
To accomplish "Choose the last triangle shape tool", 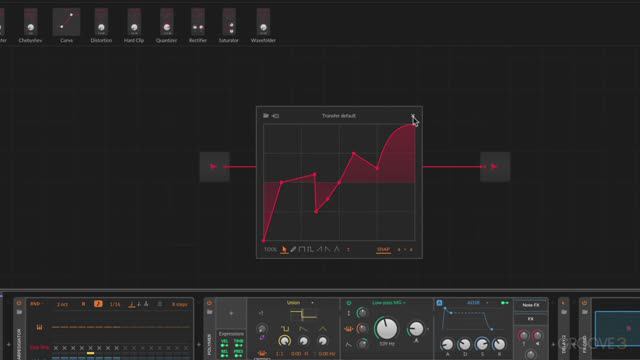I will pyautogui.click(x=337, y=249).
